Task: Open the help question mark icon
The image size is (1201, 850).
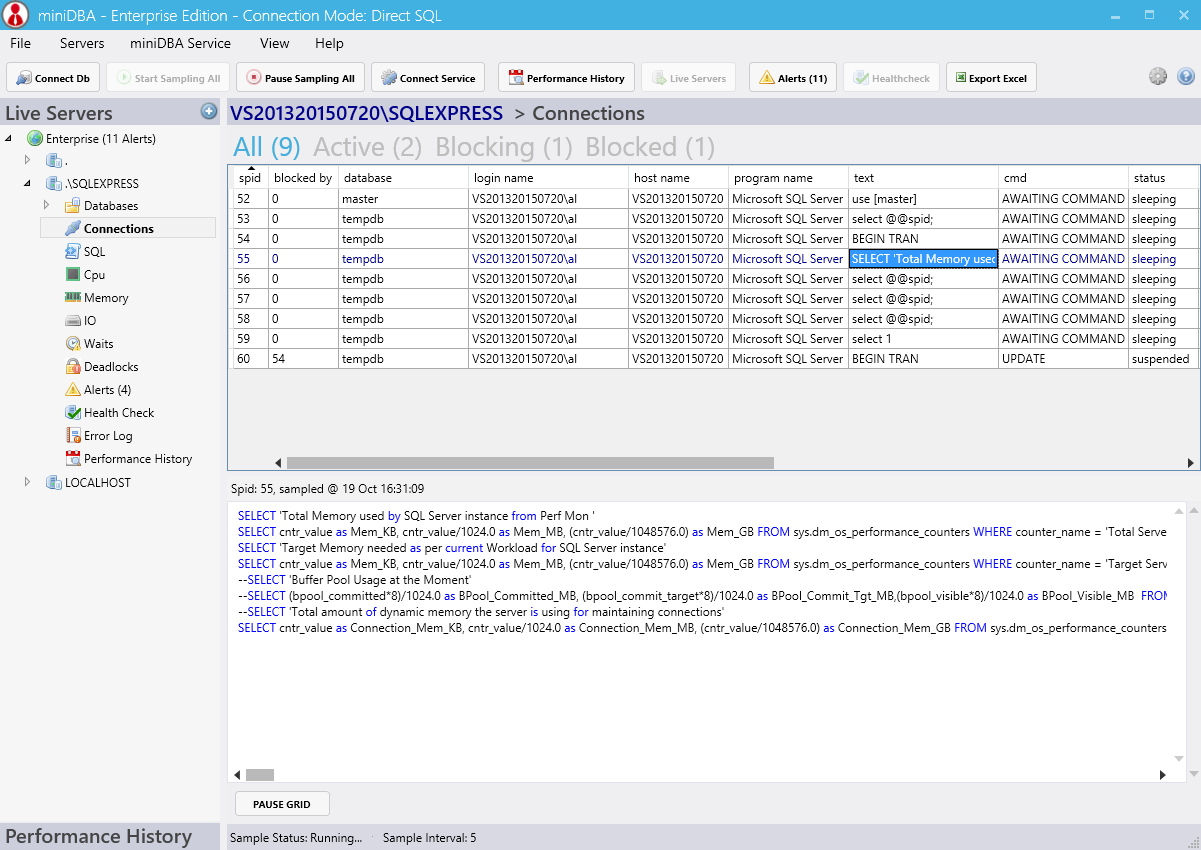Action: [1186, 77]
